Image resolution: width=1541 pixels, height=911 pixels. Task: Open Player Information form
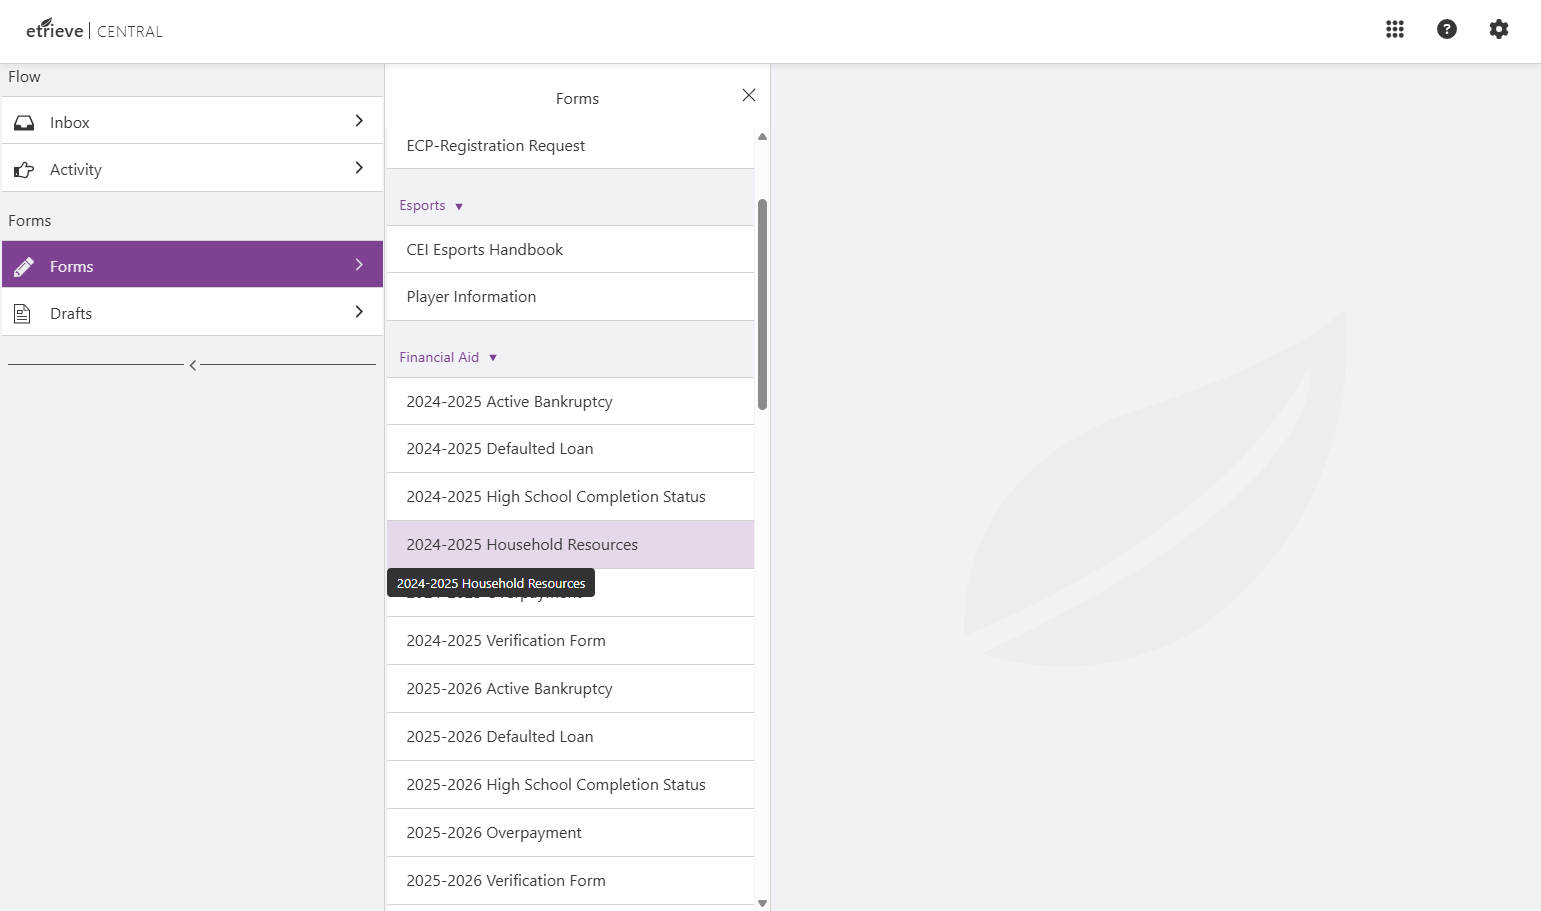[570, 297]
